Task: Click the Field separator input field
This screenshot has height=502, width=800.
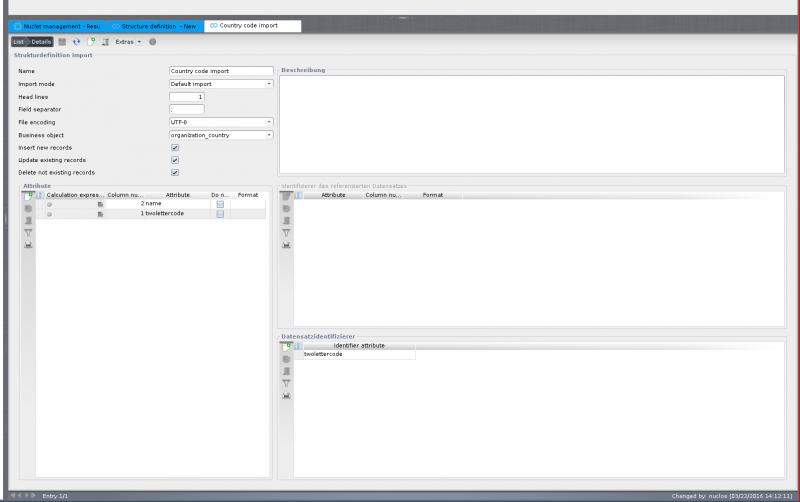Action: click(x=186, y=109)
